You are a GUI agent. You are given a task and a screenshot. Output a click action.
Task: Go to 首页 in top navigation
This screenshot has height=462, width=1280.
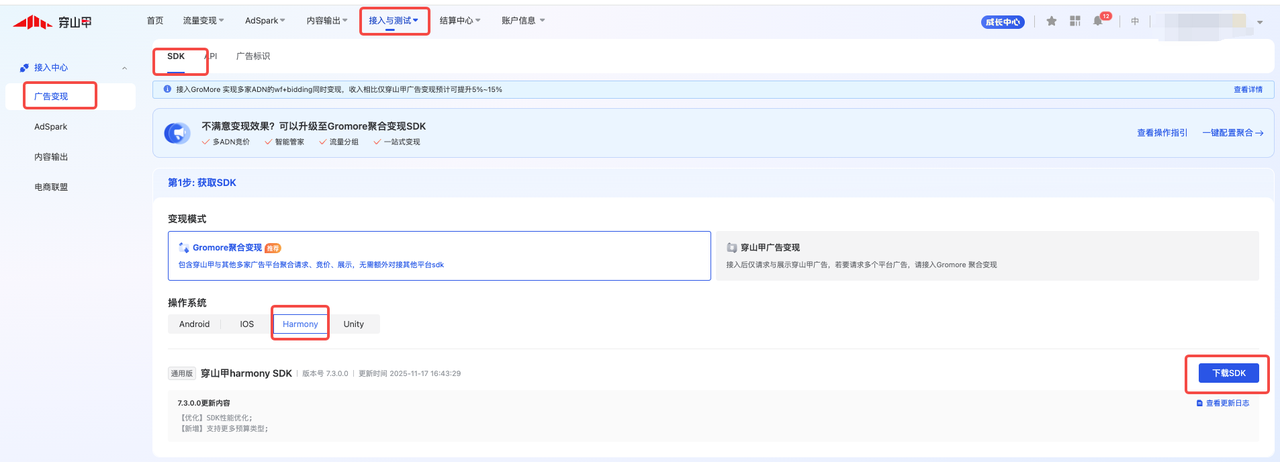point(155,21)
